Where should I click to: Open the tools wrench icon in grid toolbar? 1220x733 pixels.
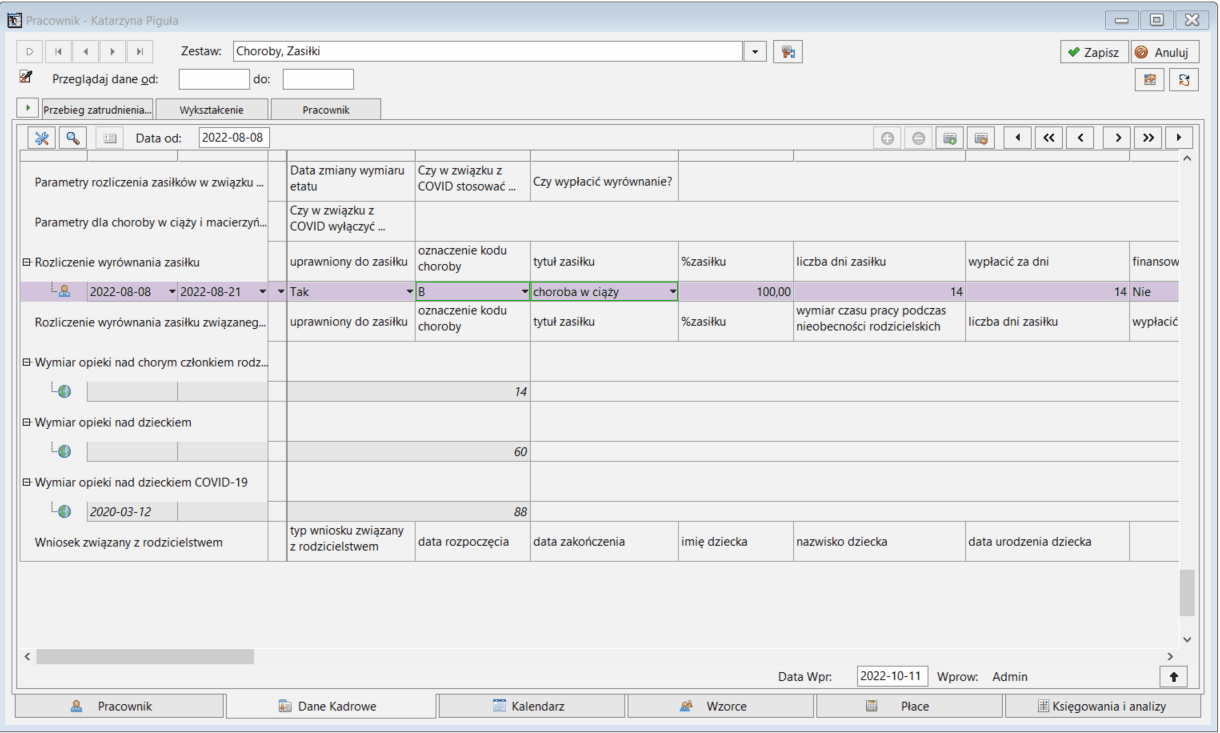(x=42, y=138)
